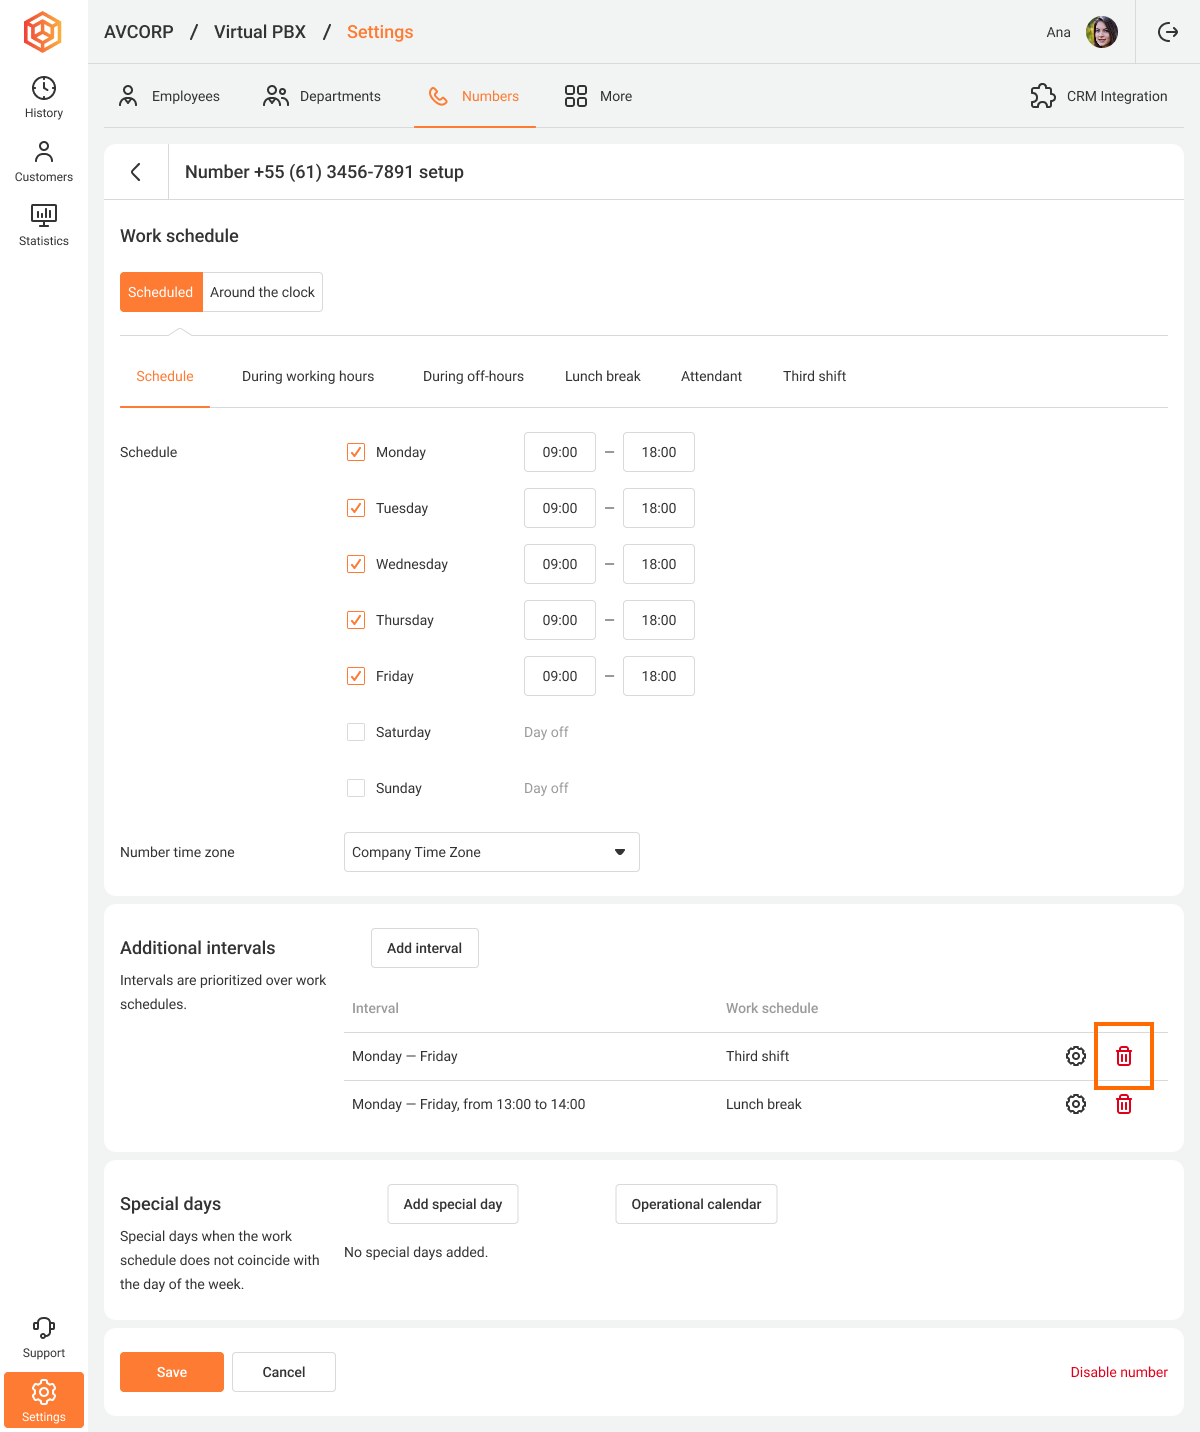Open Support headset icon
This screenshot has width=1200, height=1432.
click(x=44, y=1327)
